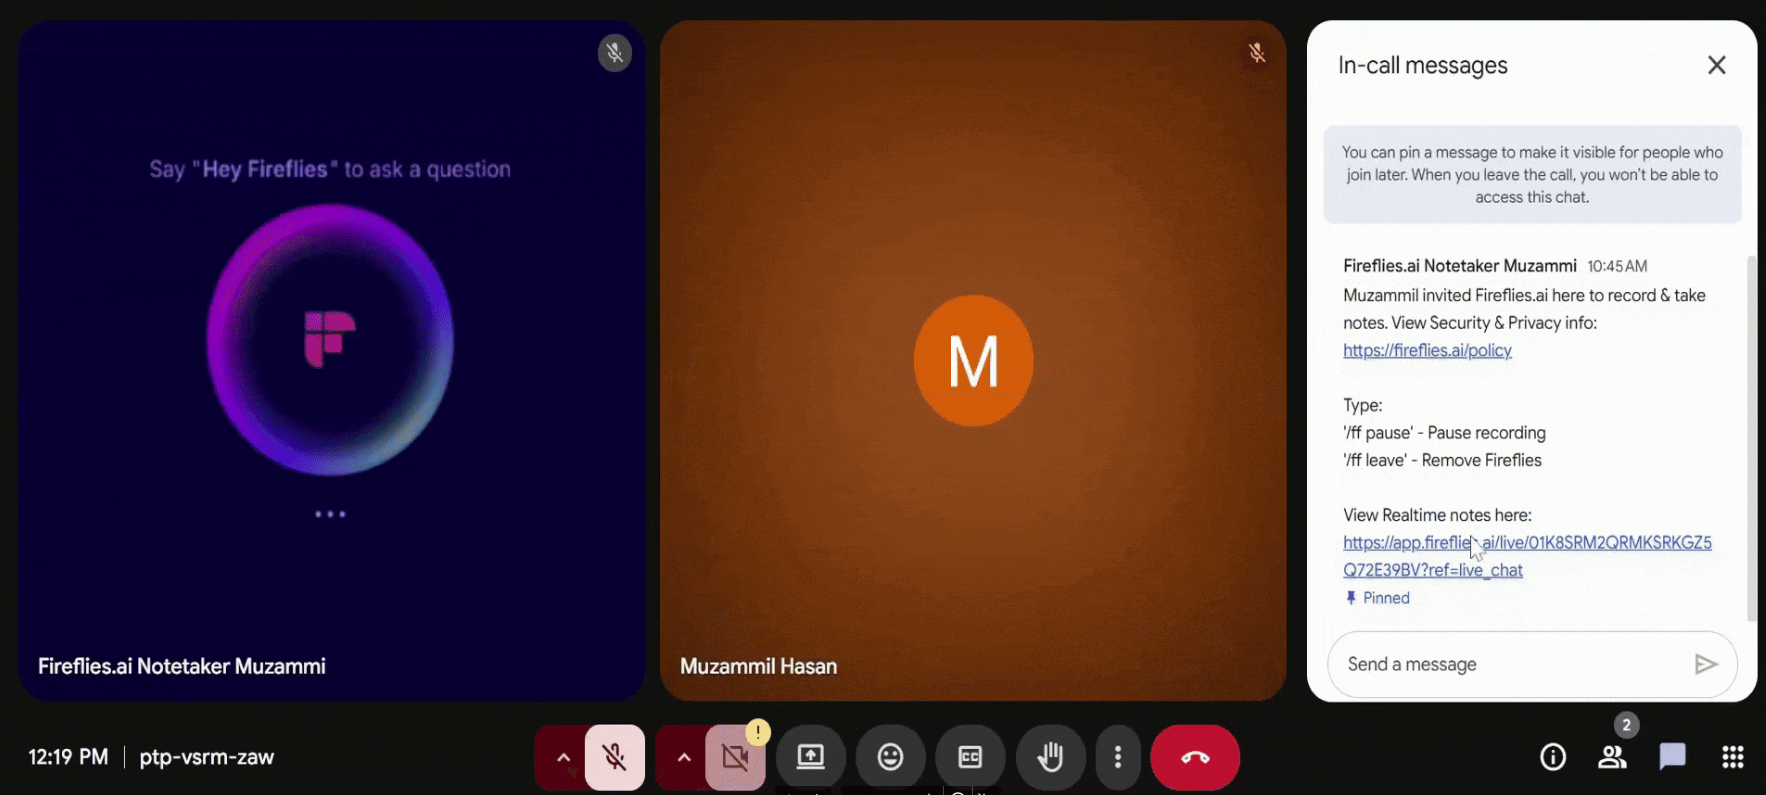Expand video settings arrow beside camera
Image resolution: width=1766 pixels, height=795 pixels.
coord(684,757)
